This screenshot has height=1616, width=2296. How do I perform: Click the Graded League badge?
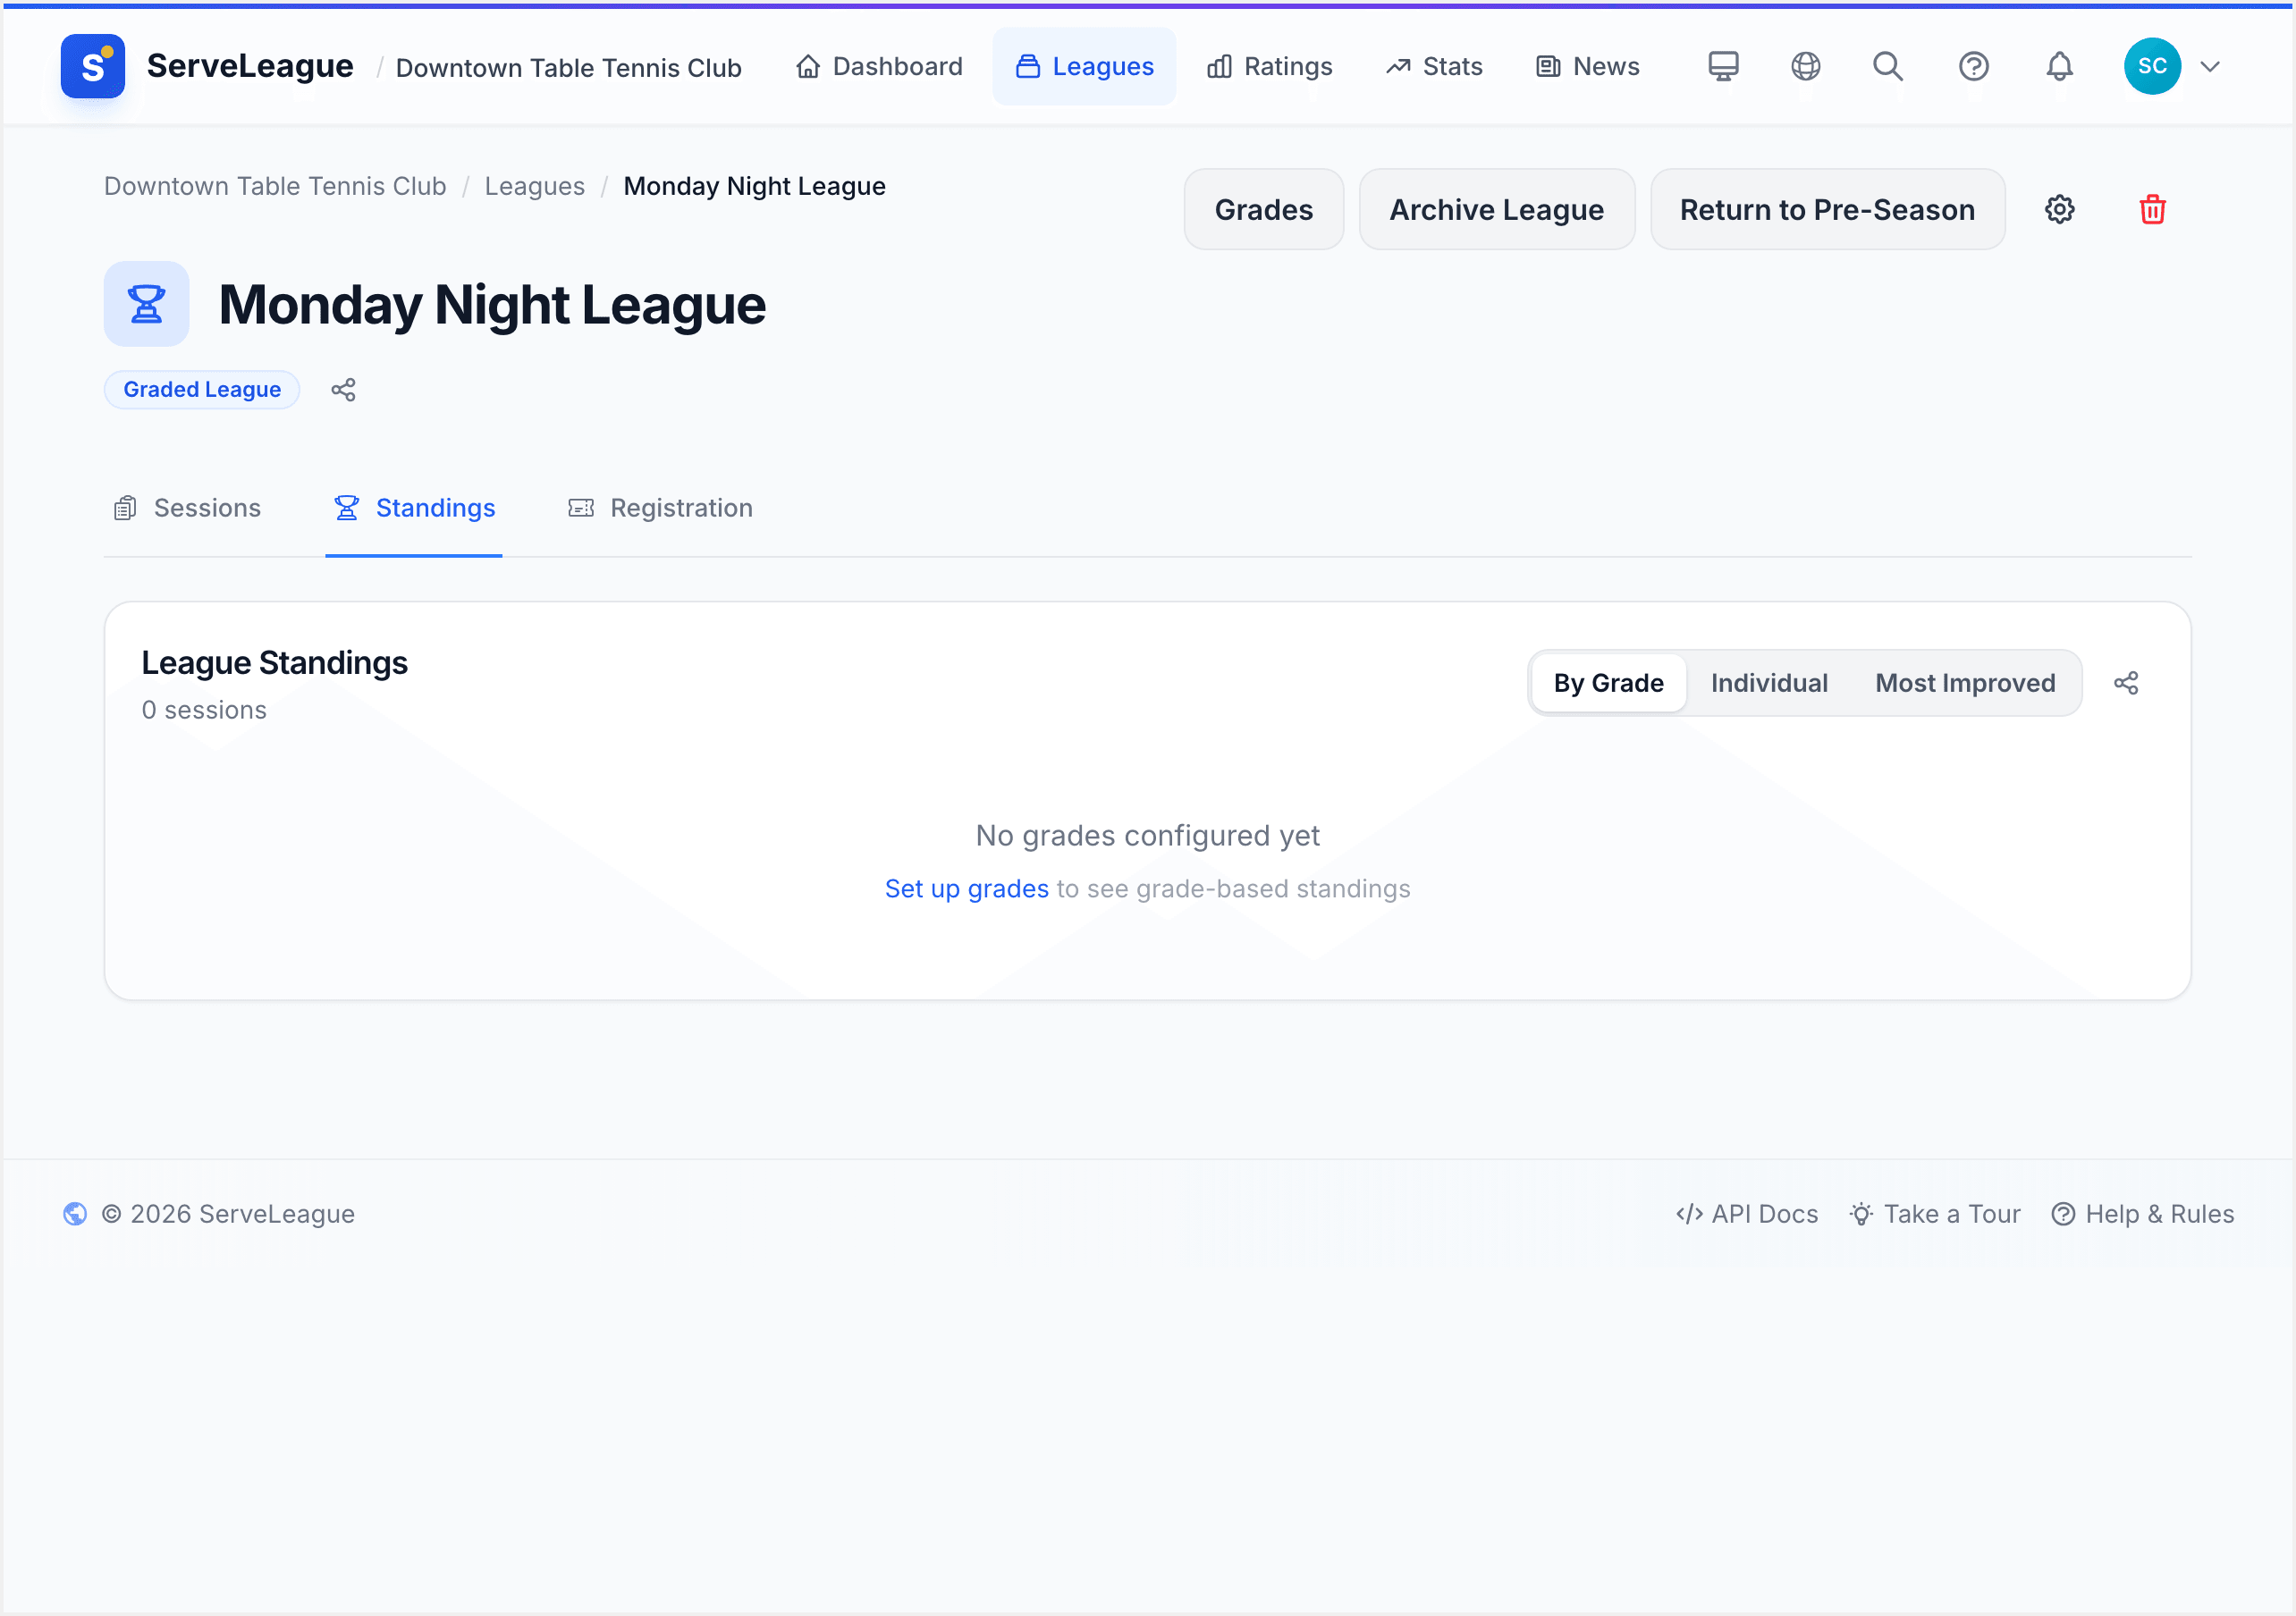(x=202, y=390)
